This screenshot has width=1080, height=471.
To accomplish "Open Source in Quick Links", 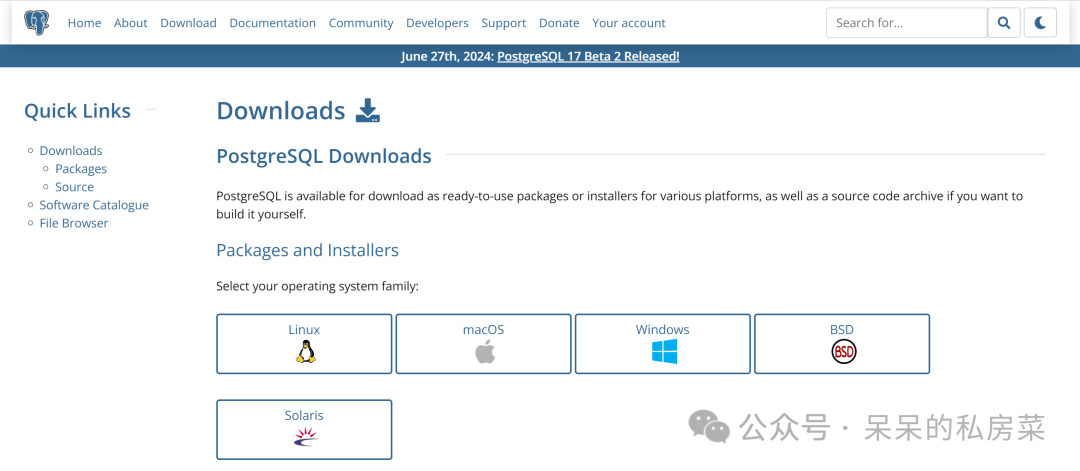I will pyautogui.click(x=74, y=187).
